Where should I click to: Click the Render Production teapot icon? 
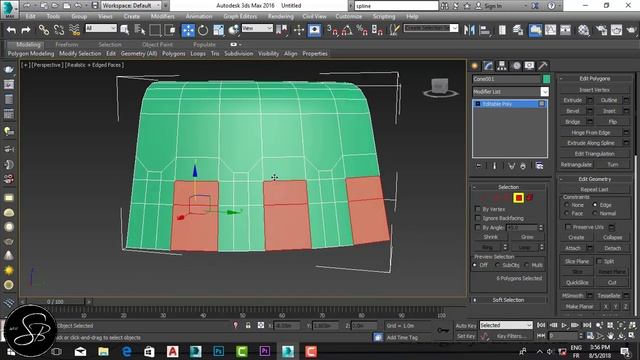click(632, 30)
